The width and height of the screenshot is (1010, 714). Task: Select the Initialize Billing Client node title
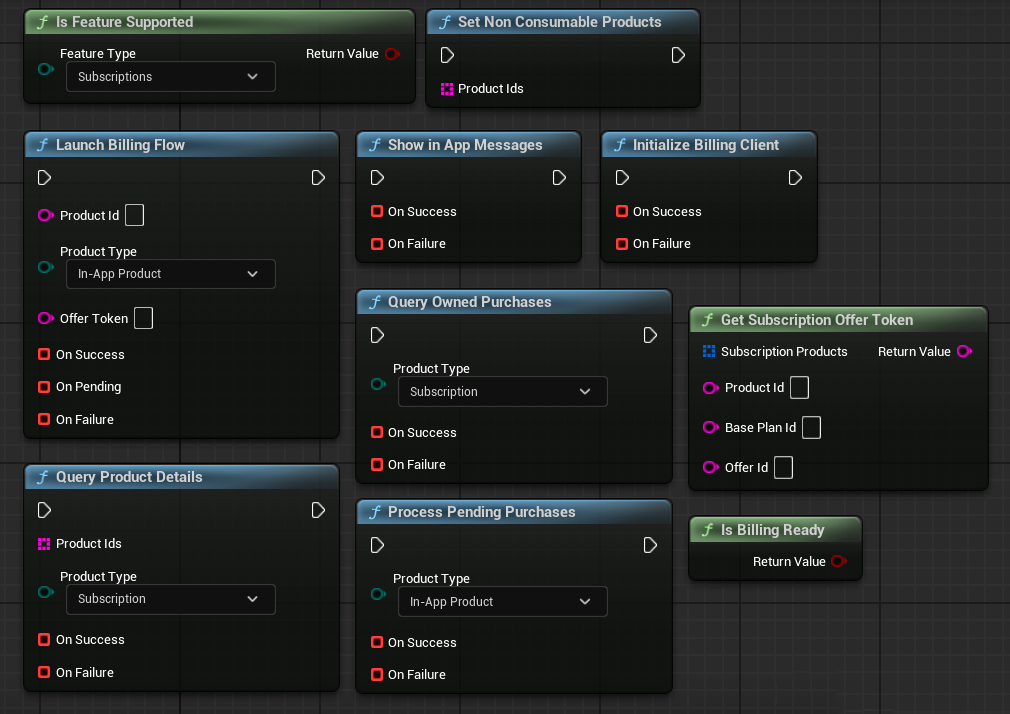[705, 145]
